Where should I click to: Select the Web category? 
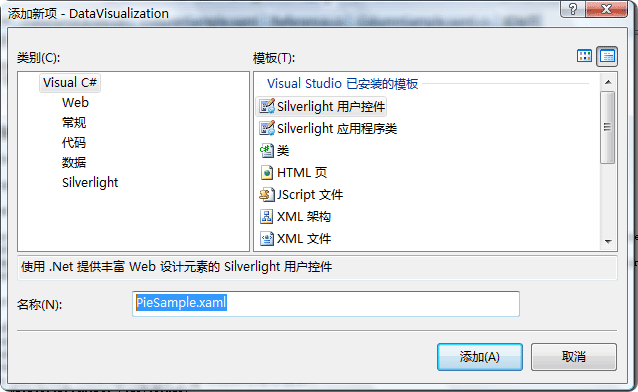click(75, 103)
